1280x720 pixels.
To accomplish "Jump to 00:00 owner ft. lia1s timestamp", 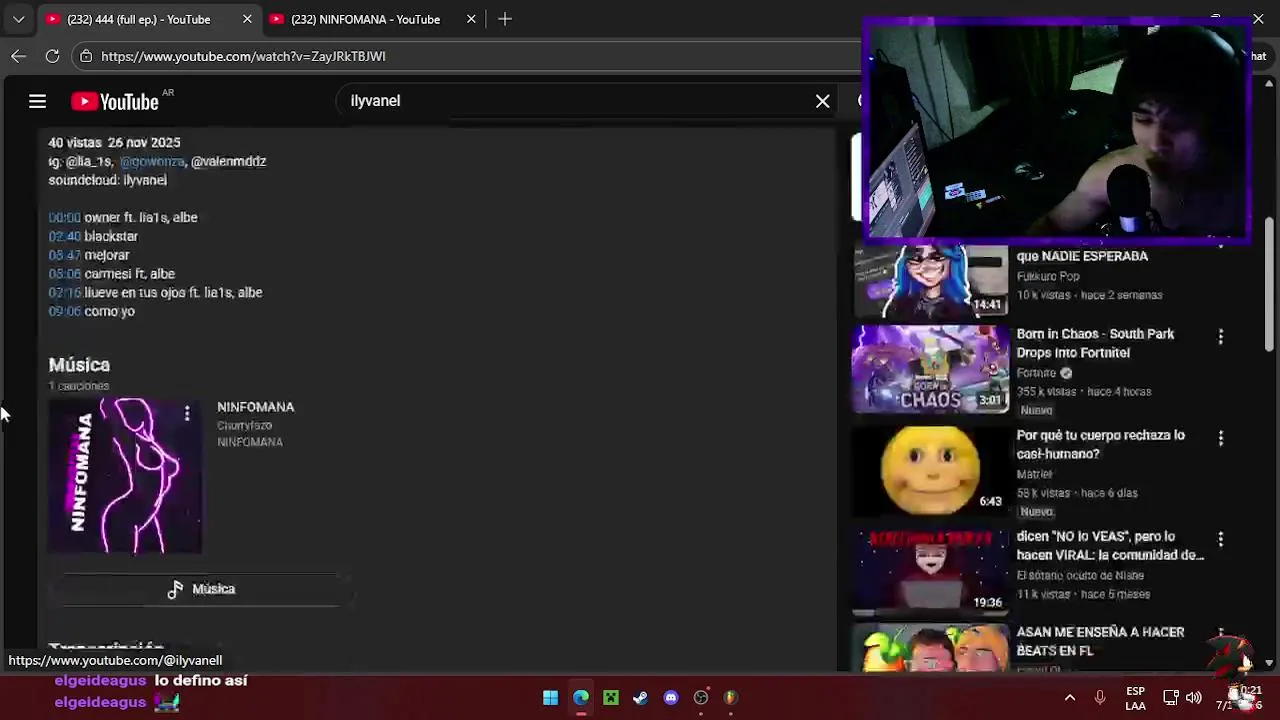I will (x=65, y=217).
